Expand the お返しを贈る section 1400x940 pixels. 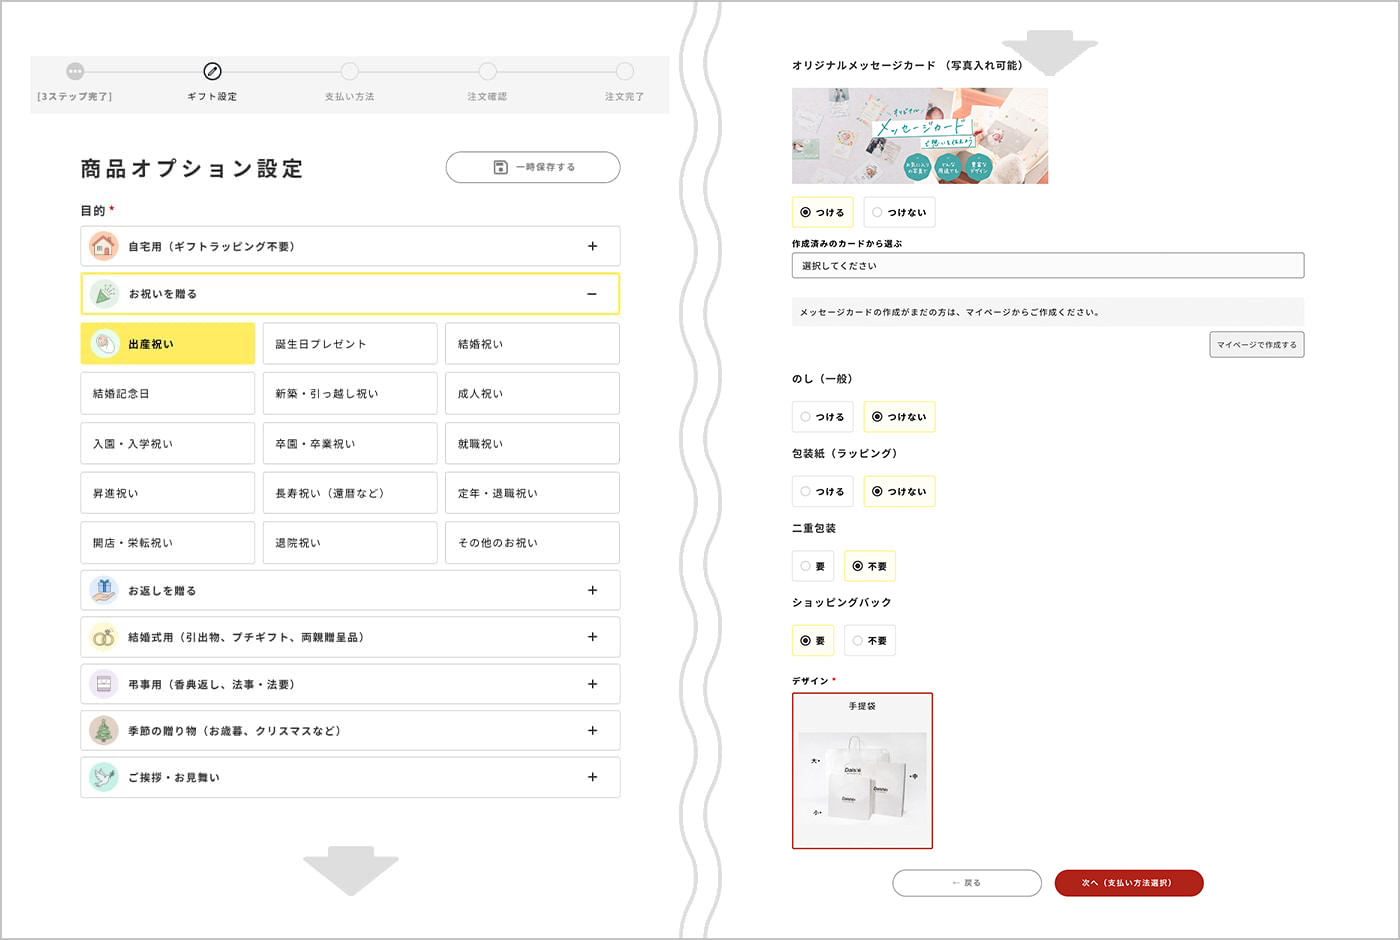[592, 591]
